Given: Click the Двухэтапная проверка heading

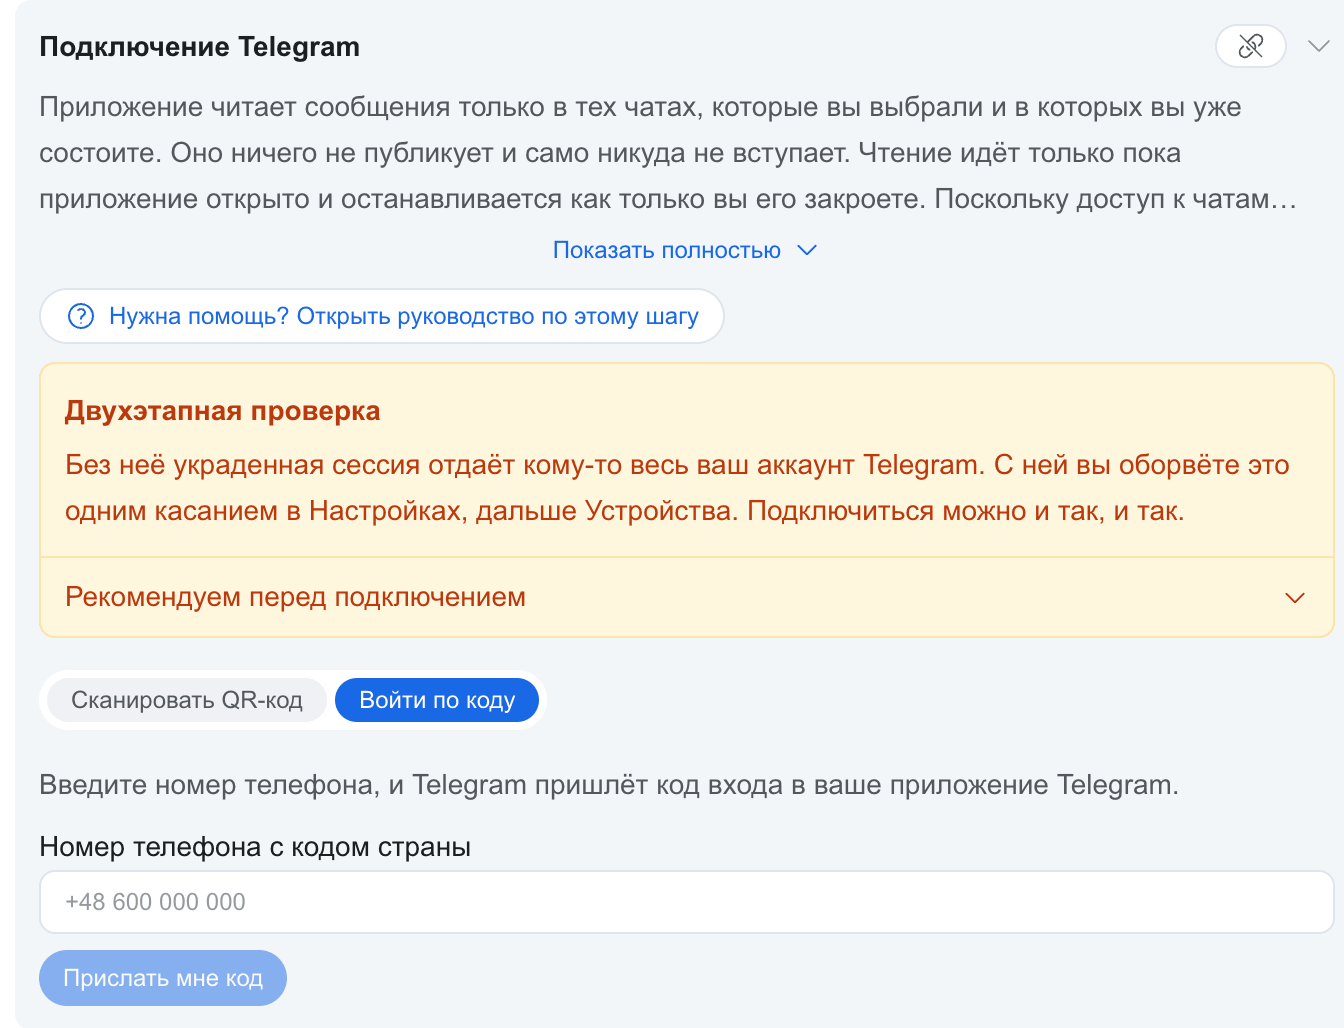Looking at the screenshot, I should 222,411.
